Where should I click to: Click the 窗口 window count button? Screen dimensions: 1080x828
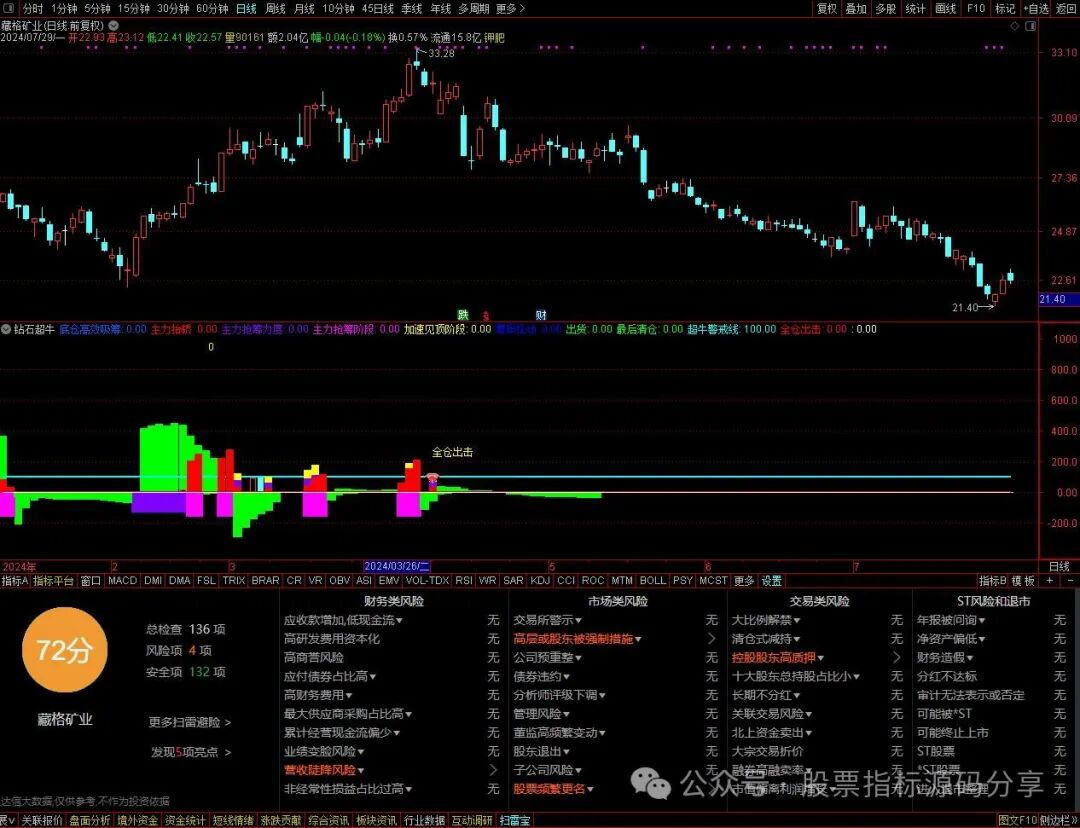click(91, 581)
